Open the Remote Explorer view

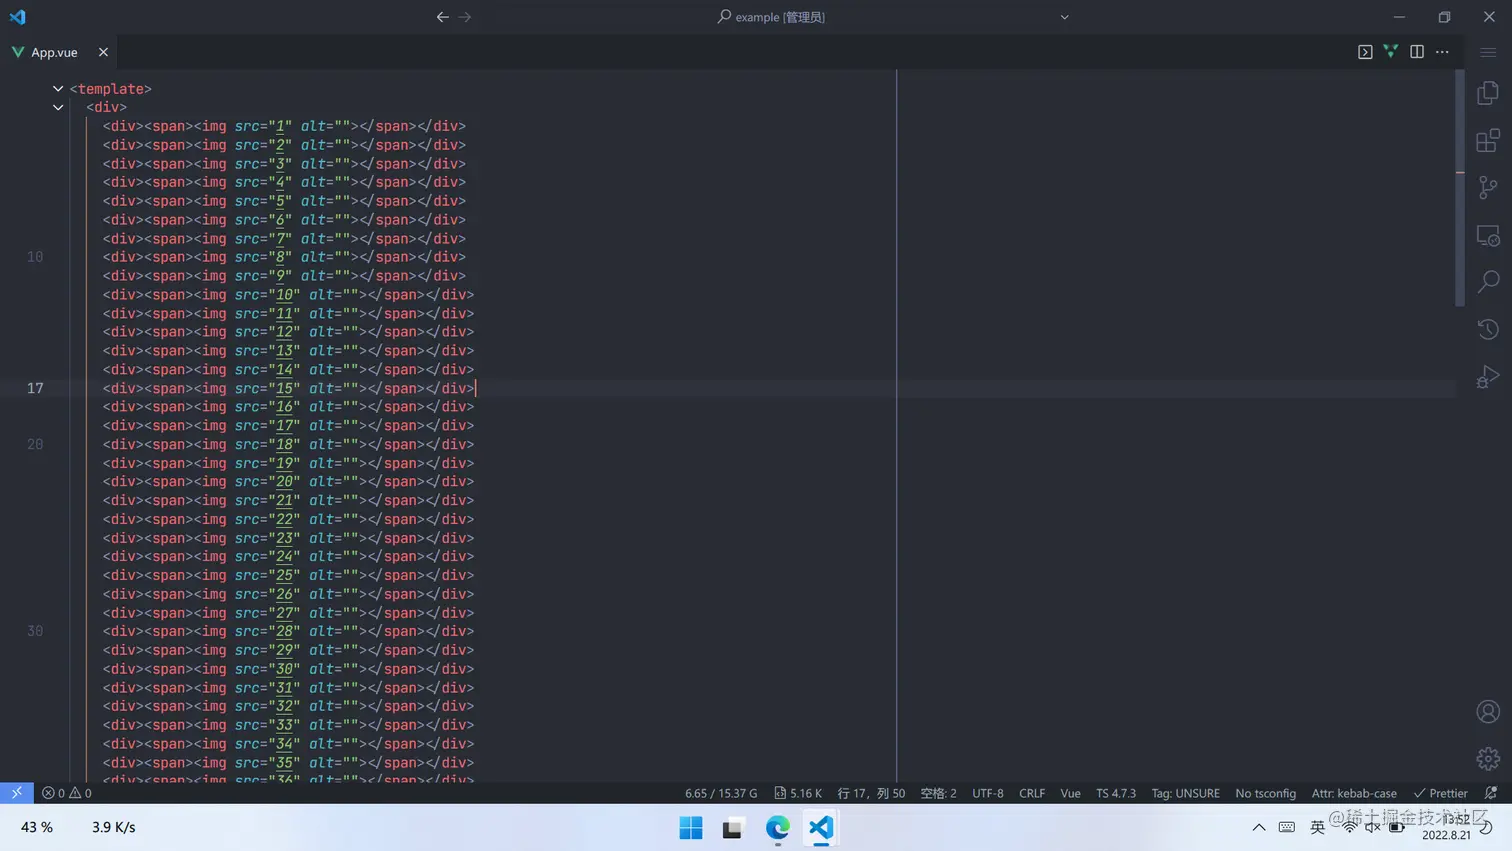(1488, 235)
